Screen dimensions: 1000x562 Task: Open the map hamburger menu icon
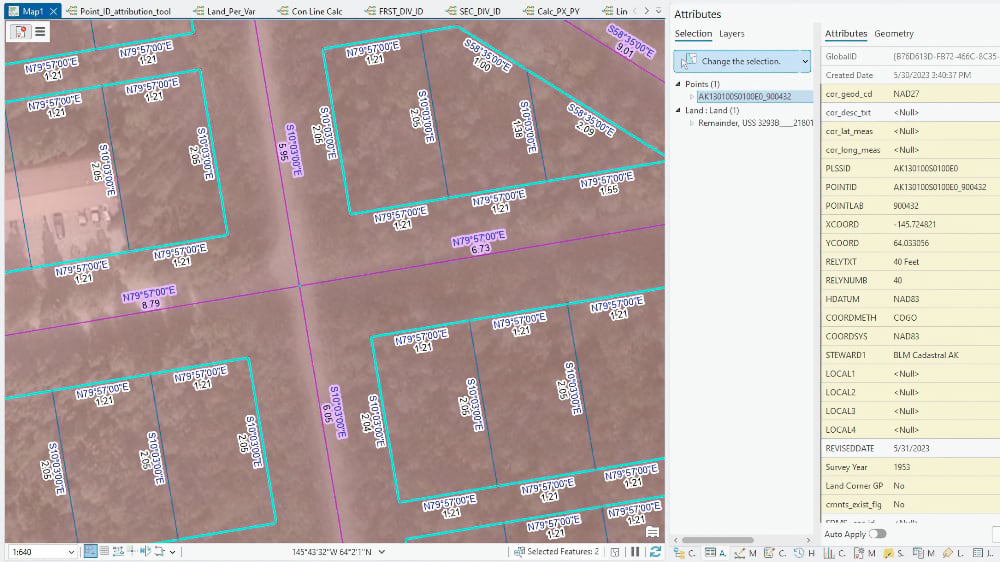click(40, 31)
